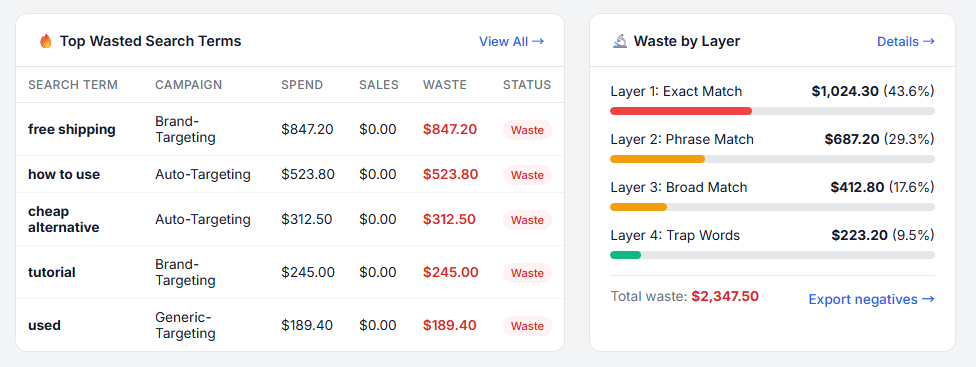Viewport: 976px width, 367px height.
Task: Click the SALES column header
Action: (x=378, y=85)
